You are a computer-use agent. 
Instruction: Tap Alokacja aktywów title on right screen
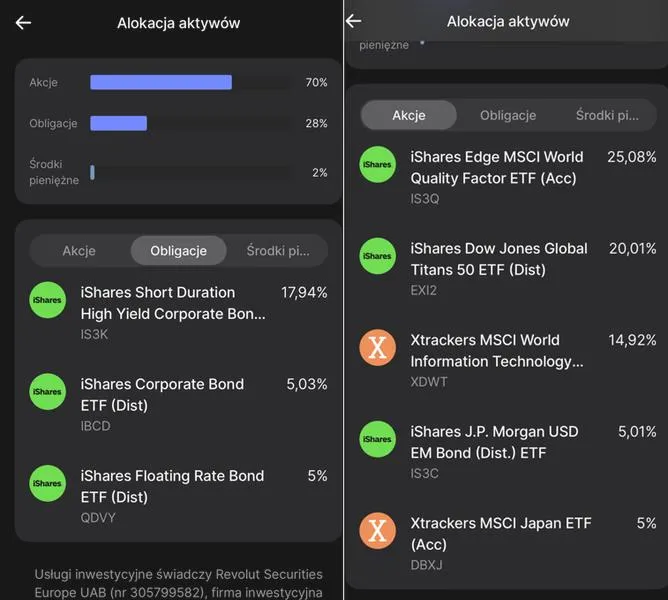tap(508, 21)
